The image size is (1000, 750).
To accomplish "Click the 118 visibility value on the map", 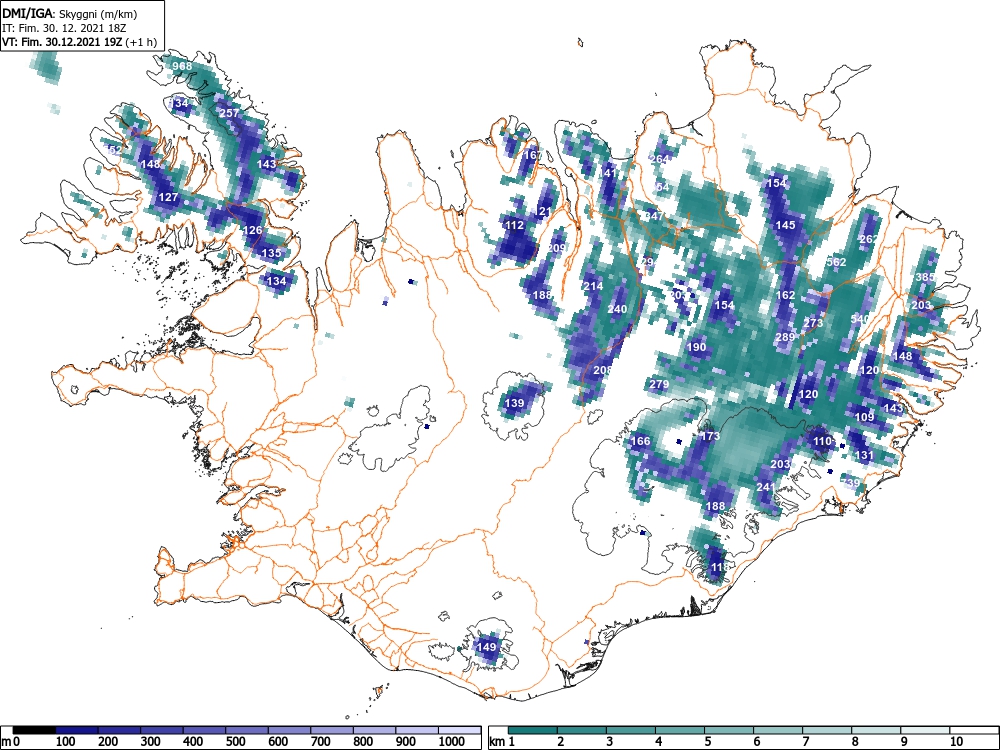I will [719, 567].
